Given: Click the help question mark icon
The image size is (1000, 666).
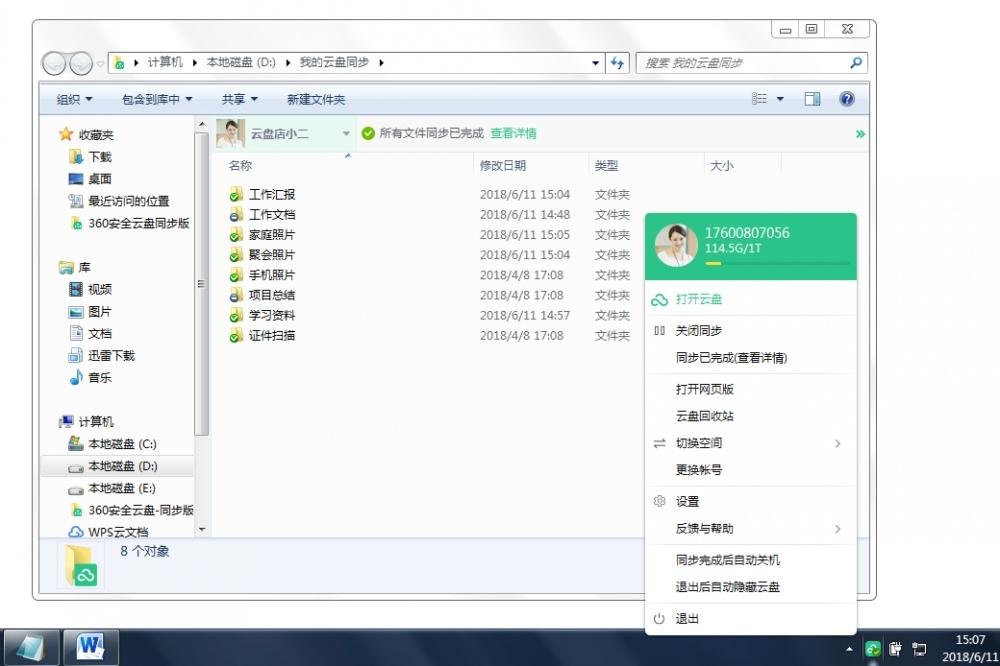Looking at the screenshot, I should point(847,99).
